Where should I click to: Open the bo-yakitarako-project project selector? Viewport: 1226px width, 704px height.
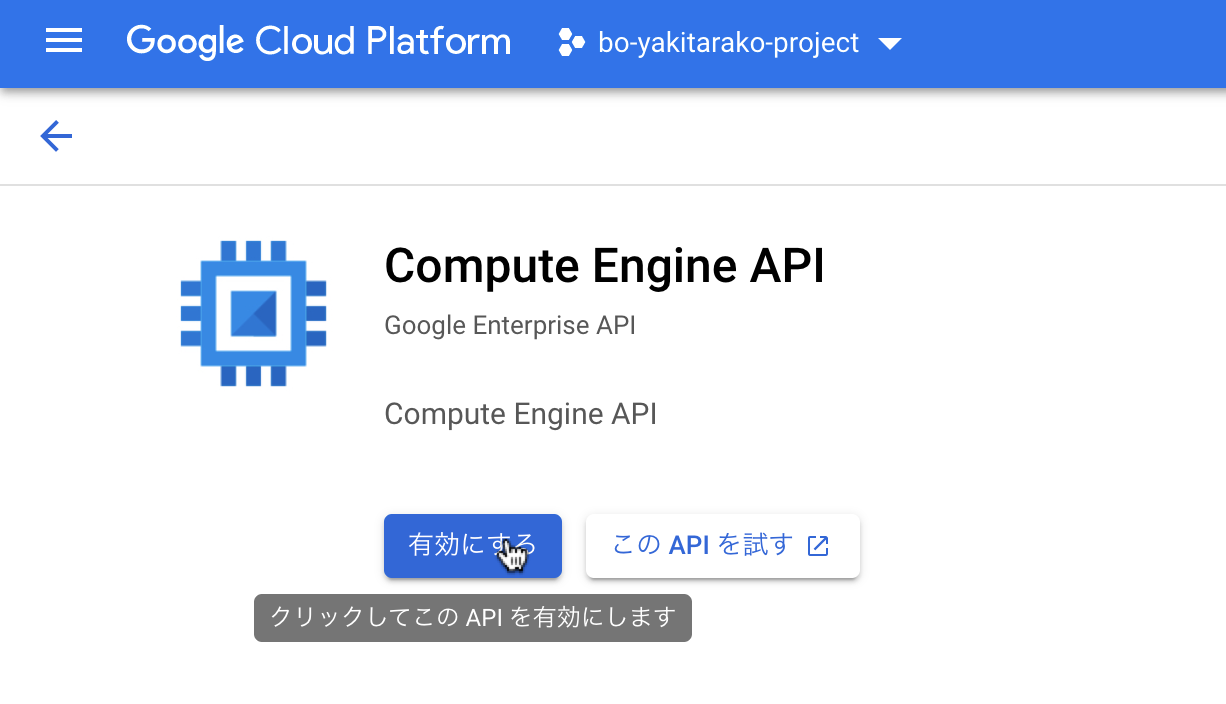(x=729, y=43)
